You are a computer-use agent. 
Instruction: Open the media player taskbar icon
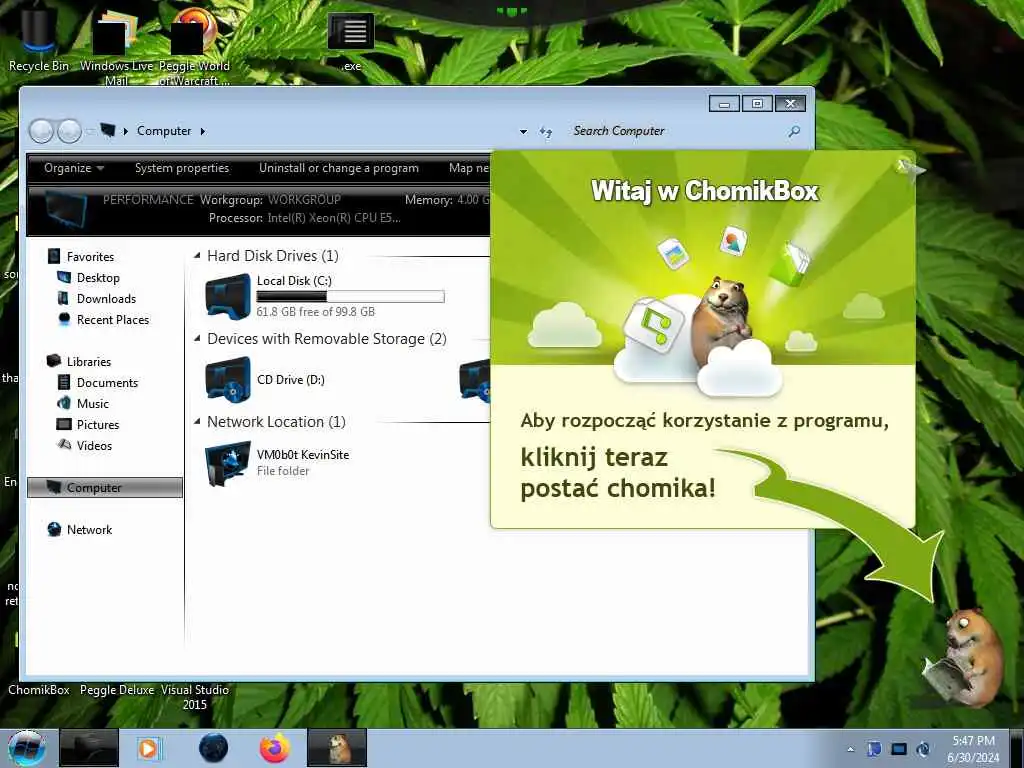pyautogui.click(x=150, y=748)
